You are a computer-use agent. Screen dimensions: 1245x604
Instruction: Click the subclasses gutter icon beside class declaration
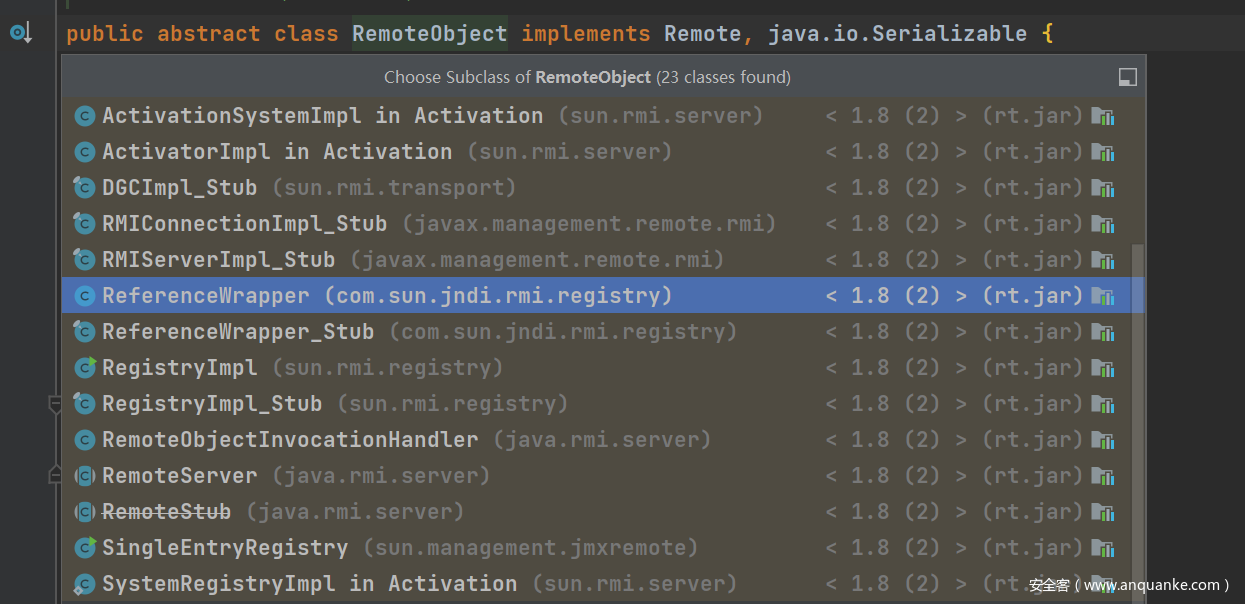point(20,34)
